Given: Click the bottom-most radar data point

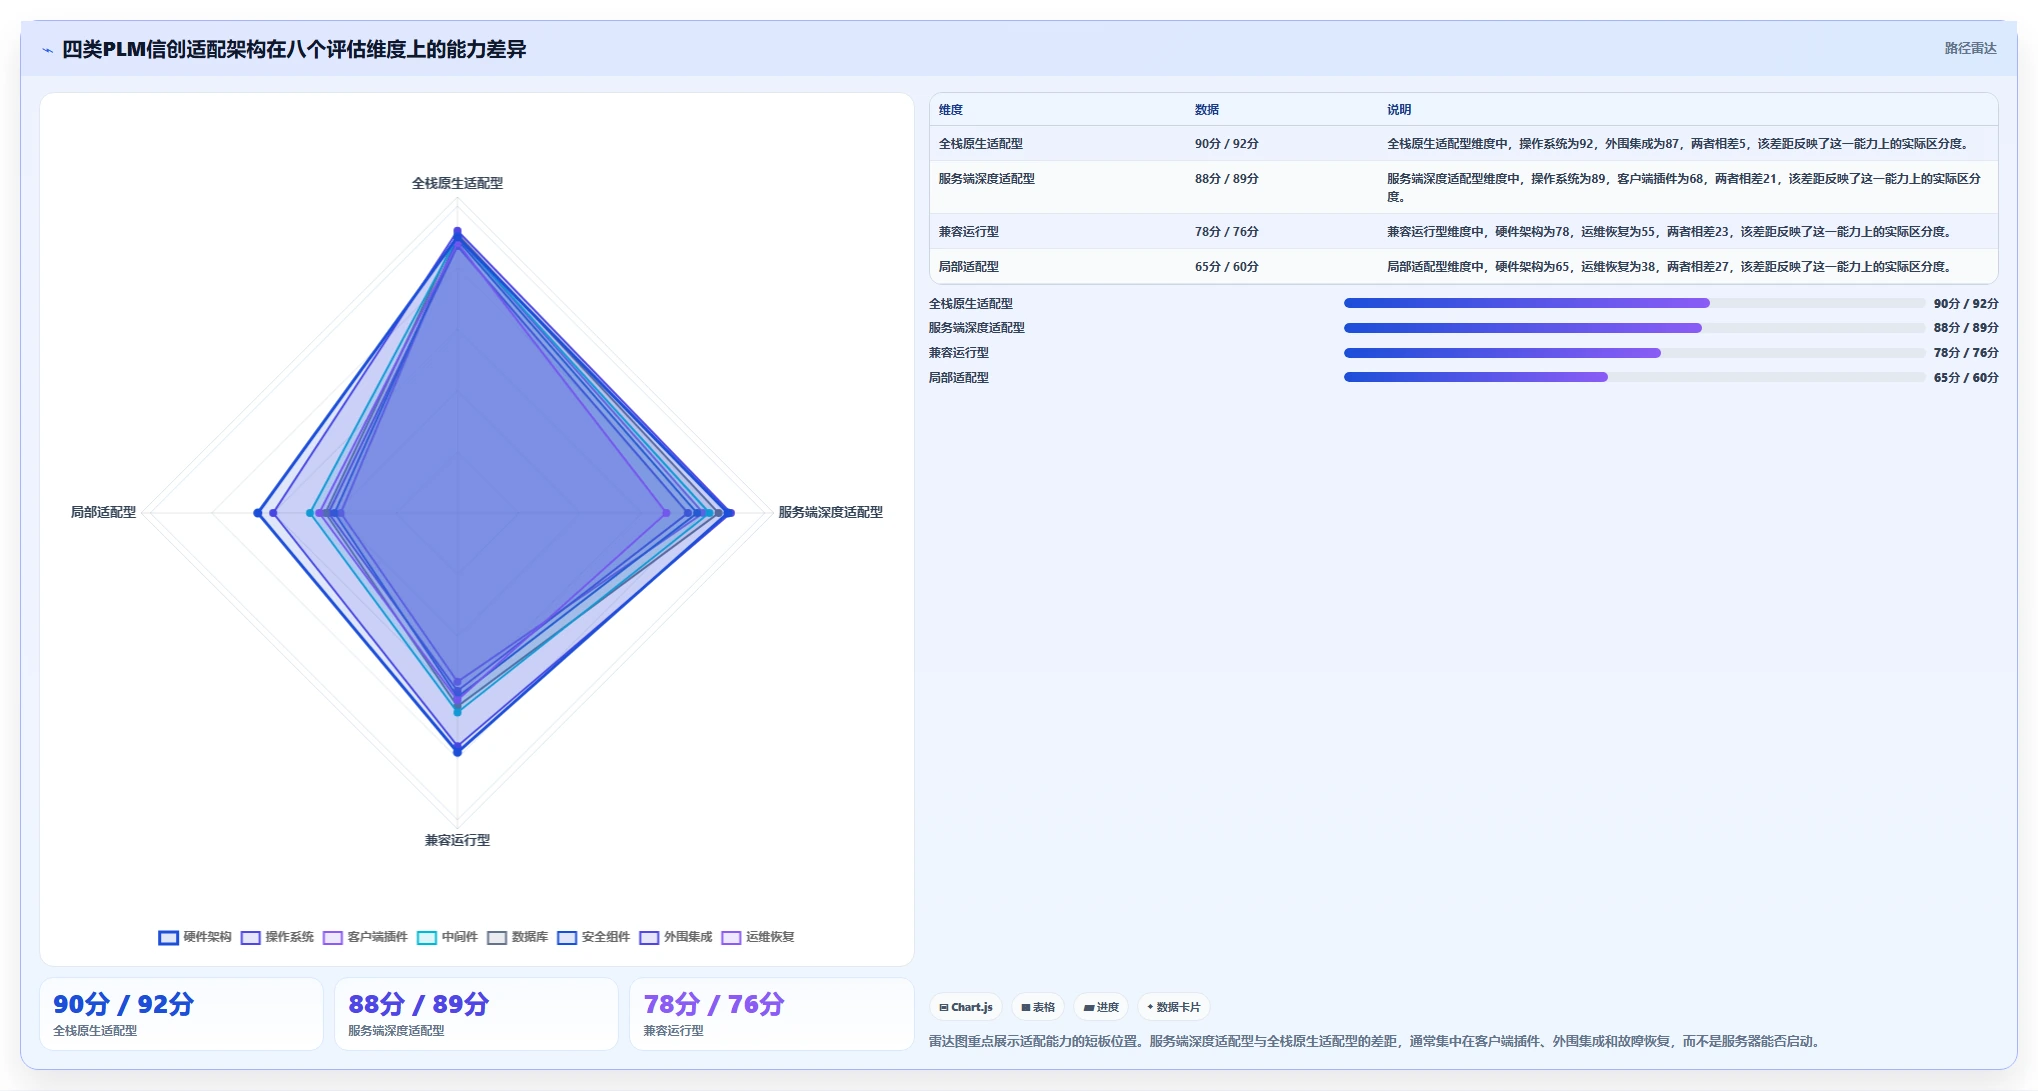Looking at the screenshot, I should tap(457, 751).
